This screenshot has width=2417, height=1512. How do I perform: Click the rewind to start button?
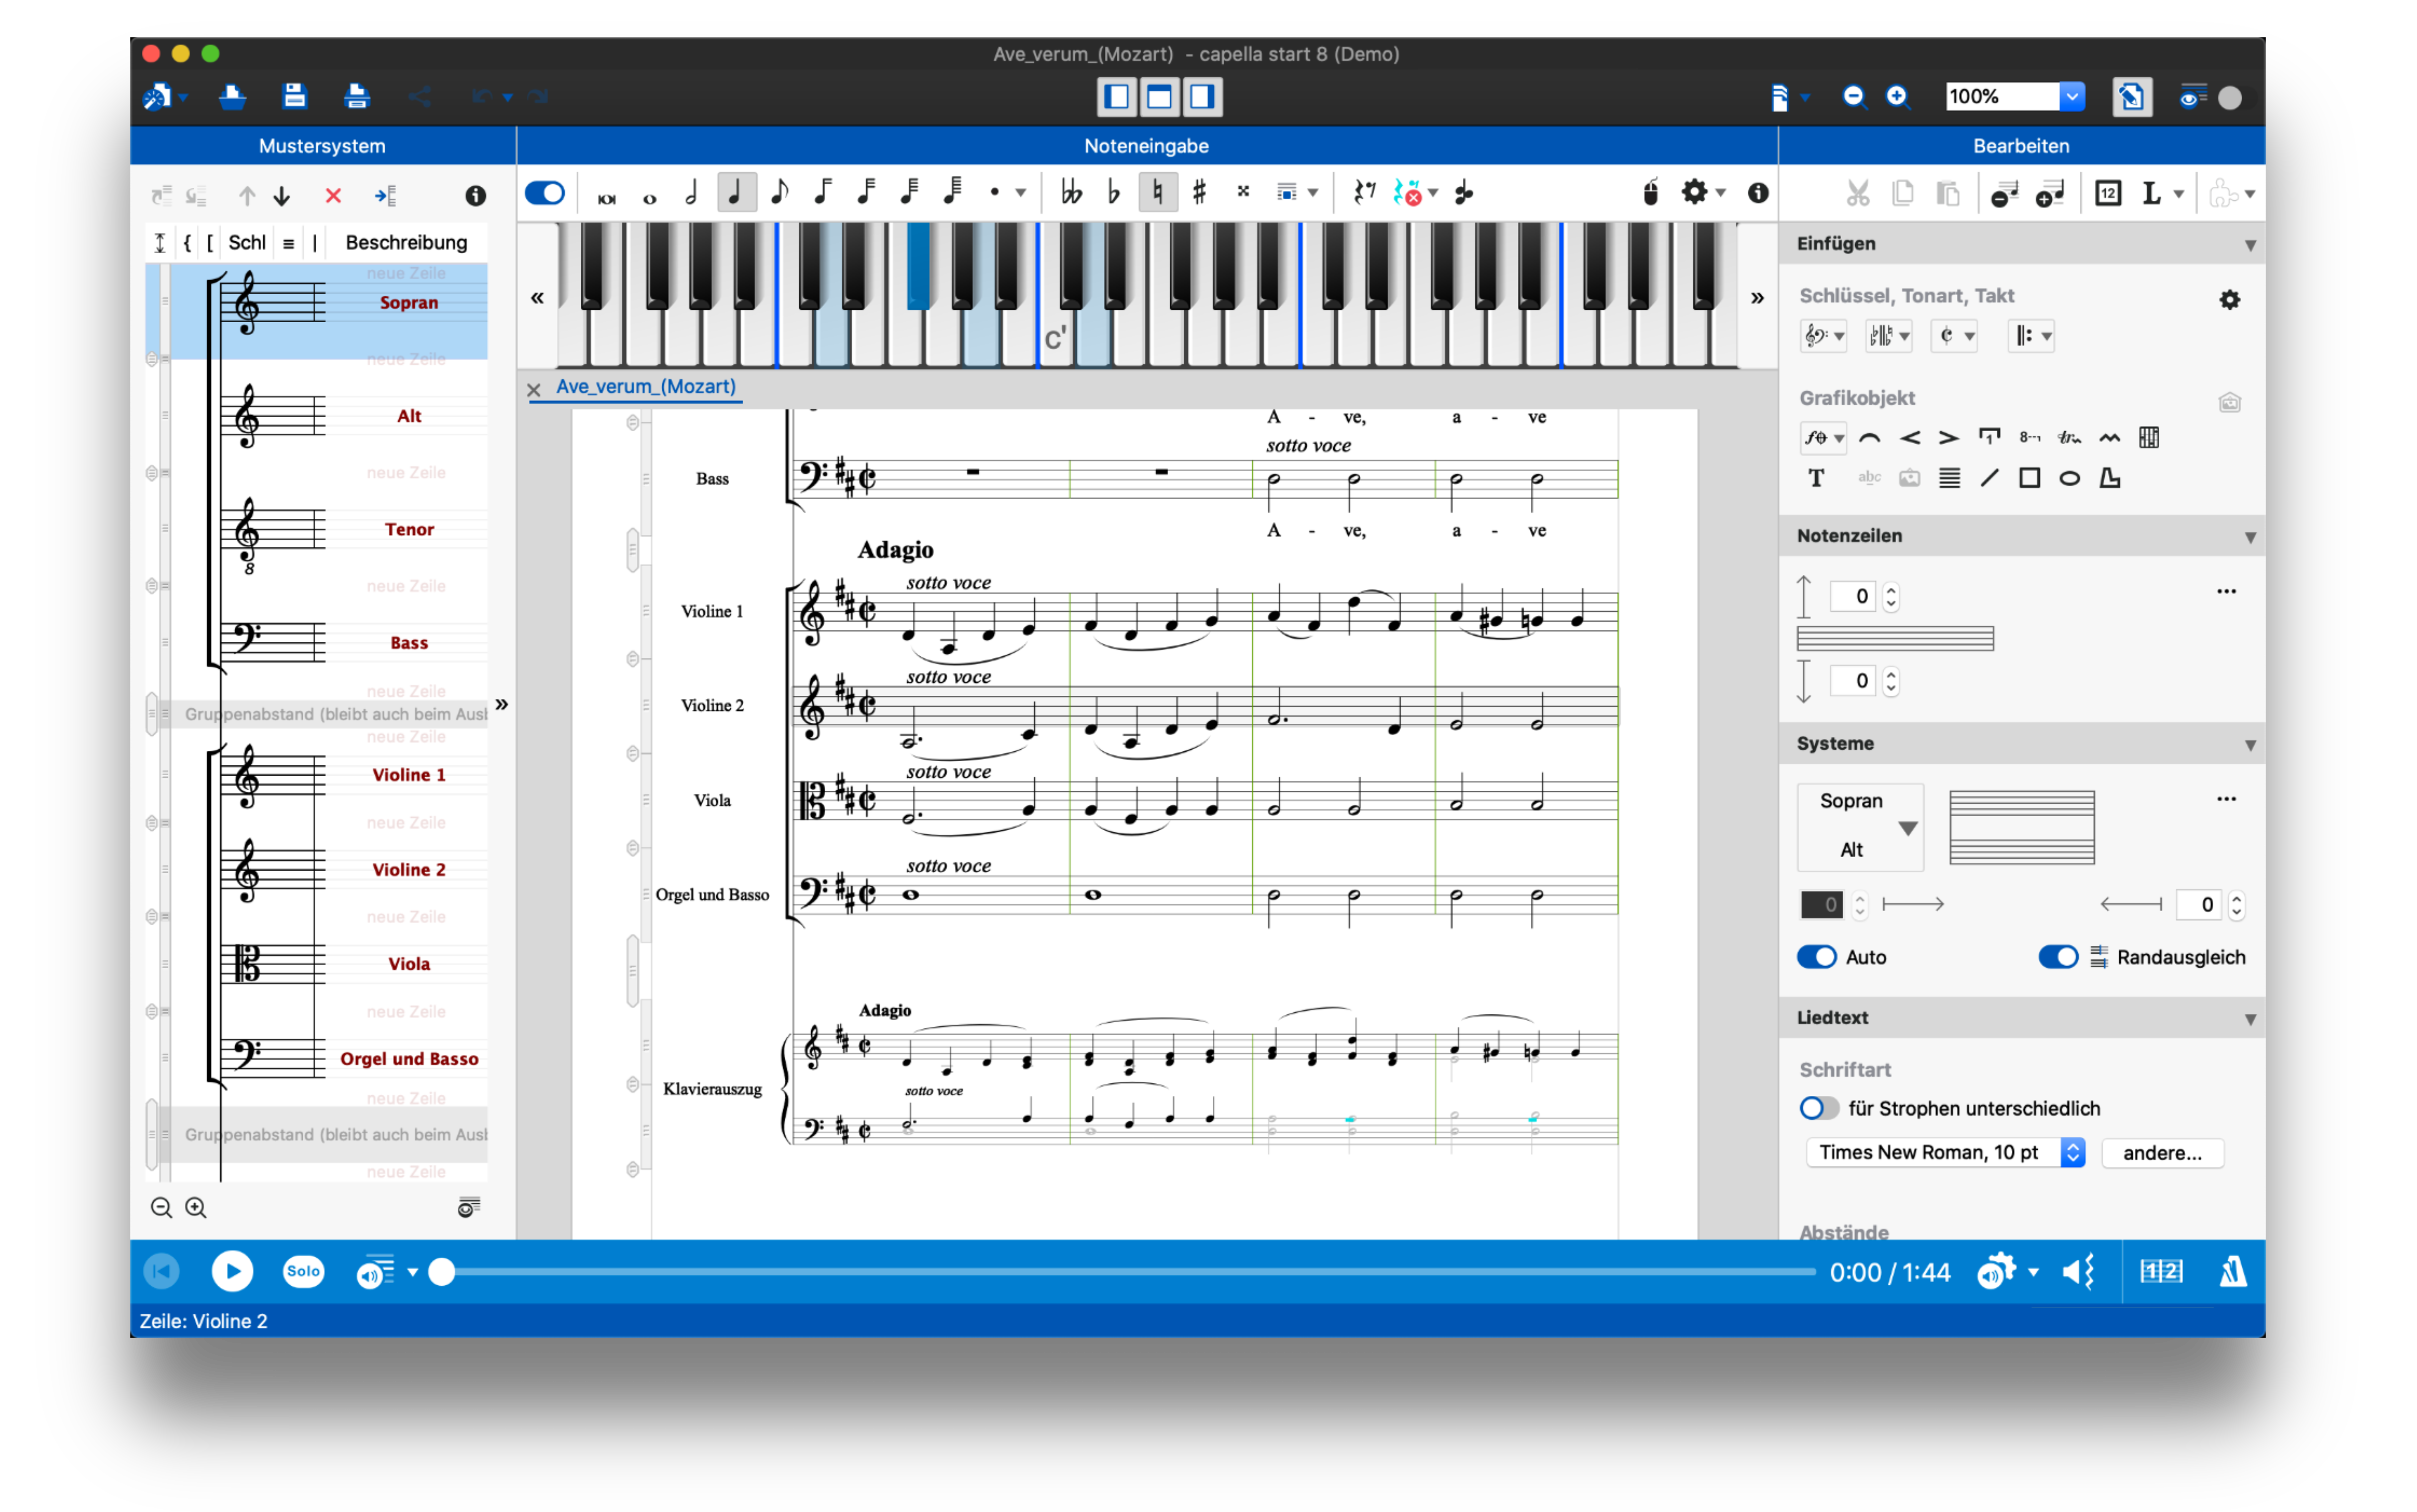tap(161, 1271)
